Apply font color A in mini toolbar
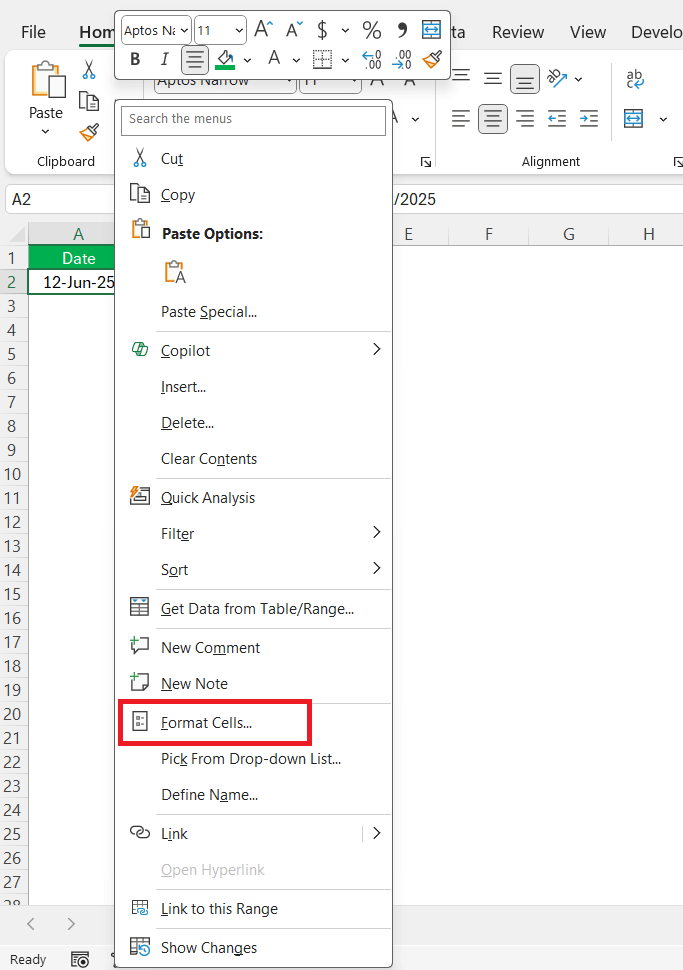This screenshot has height=970, width=683. click(274, 59)
